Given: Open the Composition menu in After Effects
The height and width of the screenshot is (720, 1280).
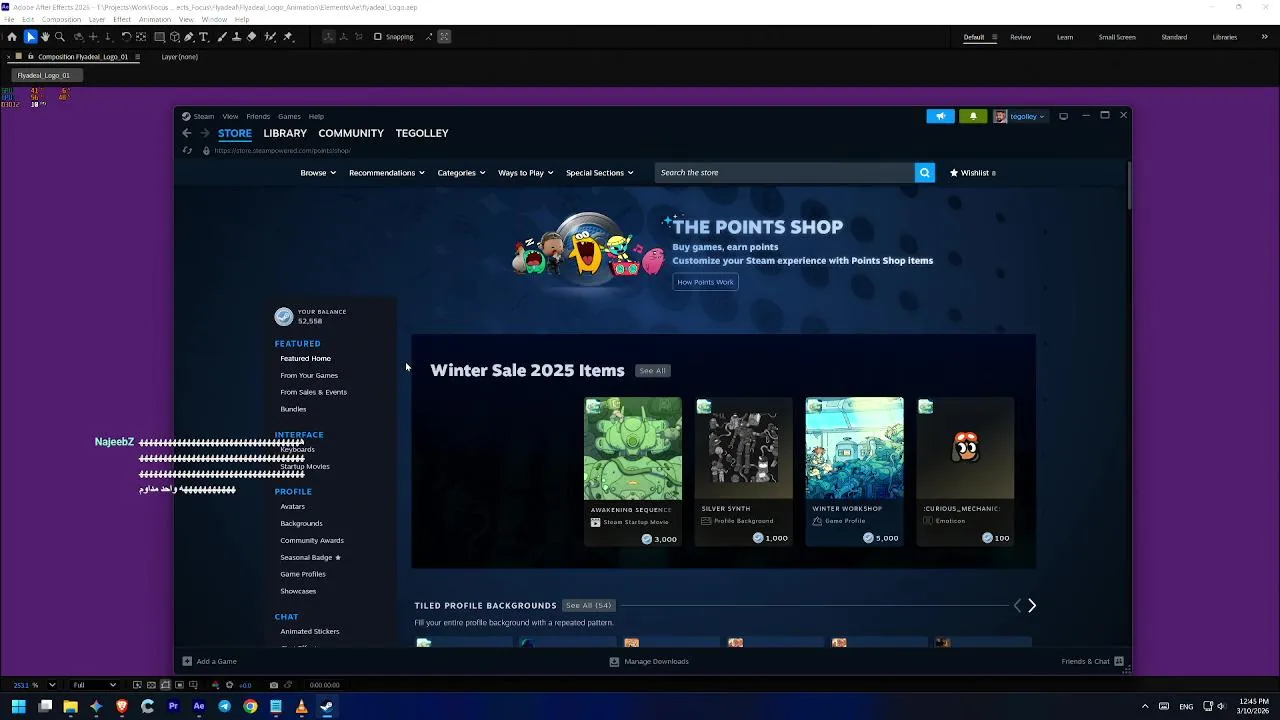Looking at the screenshot, I should point(62,19).
